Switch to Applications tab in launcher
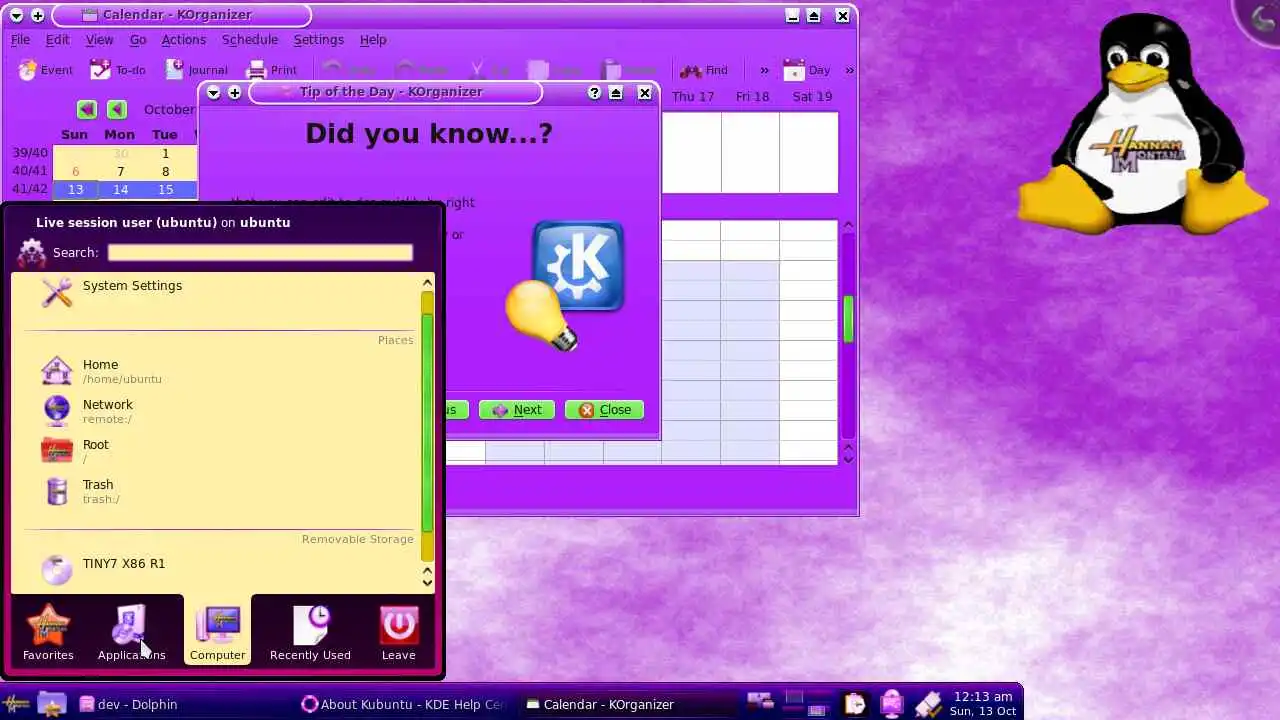 (131, 632)
